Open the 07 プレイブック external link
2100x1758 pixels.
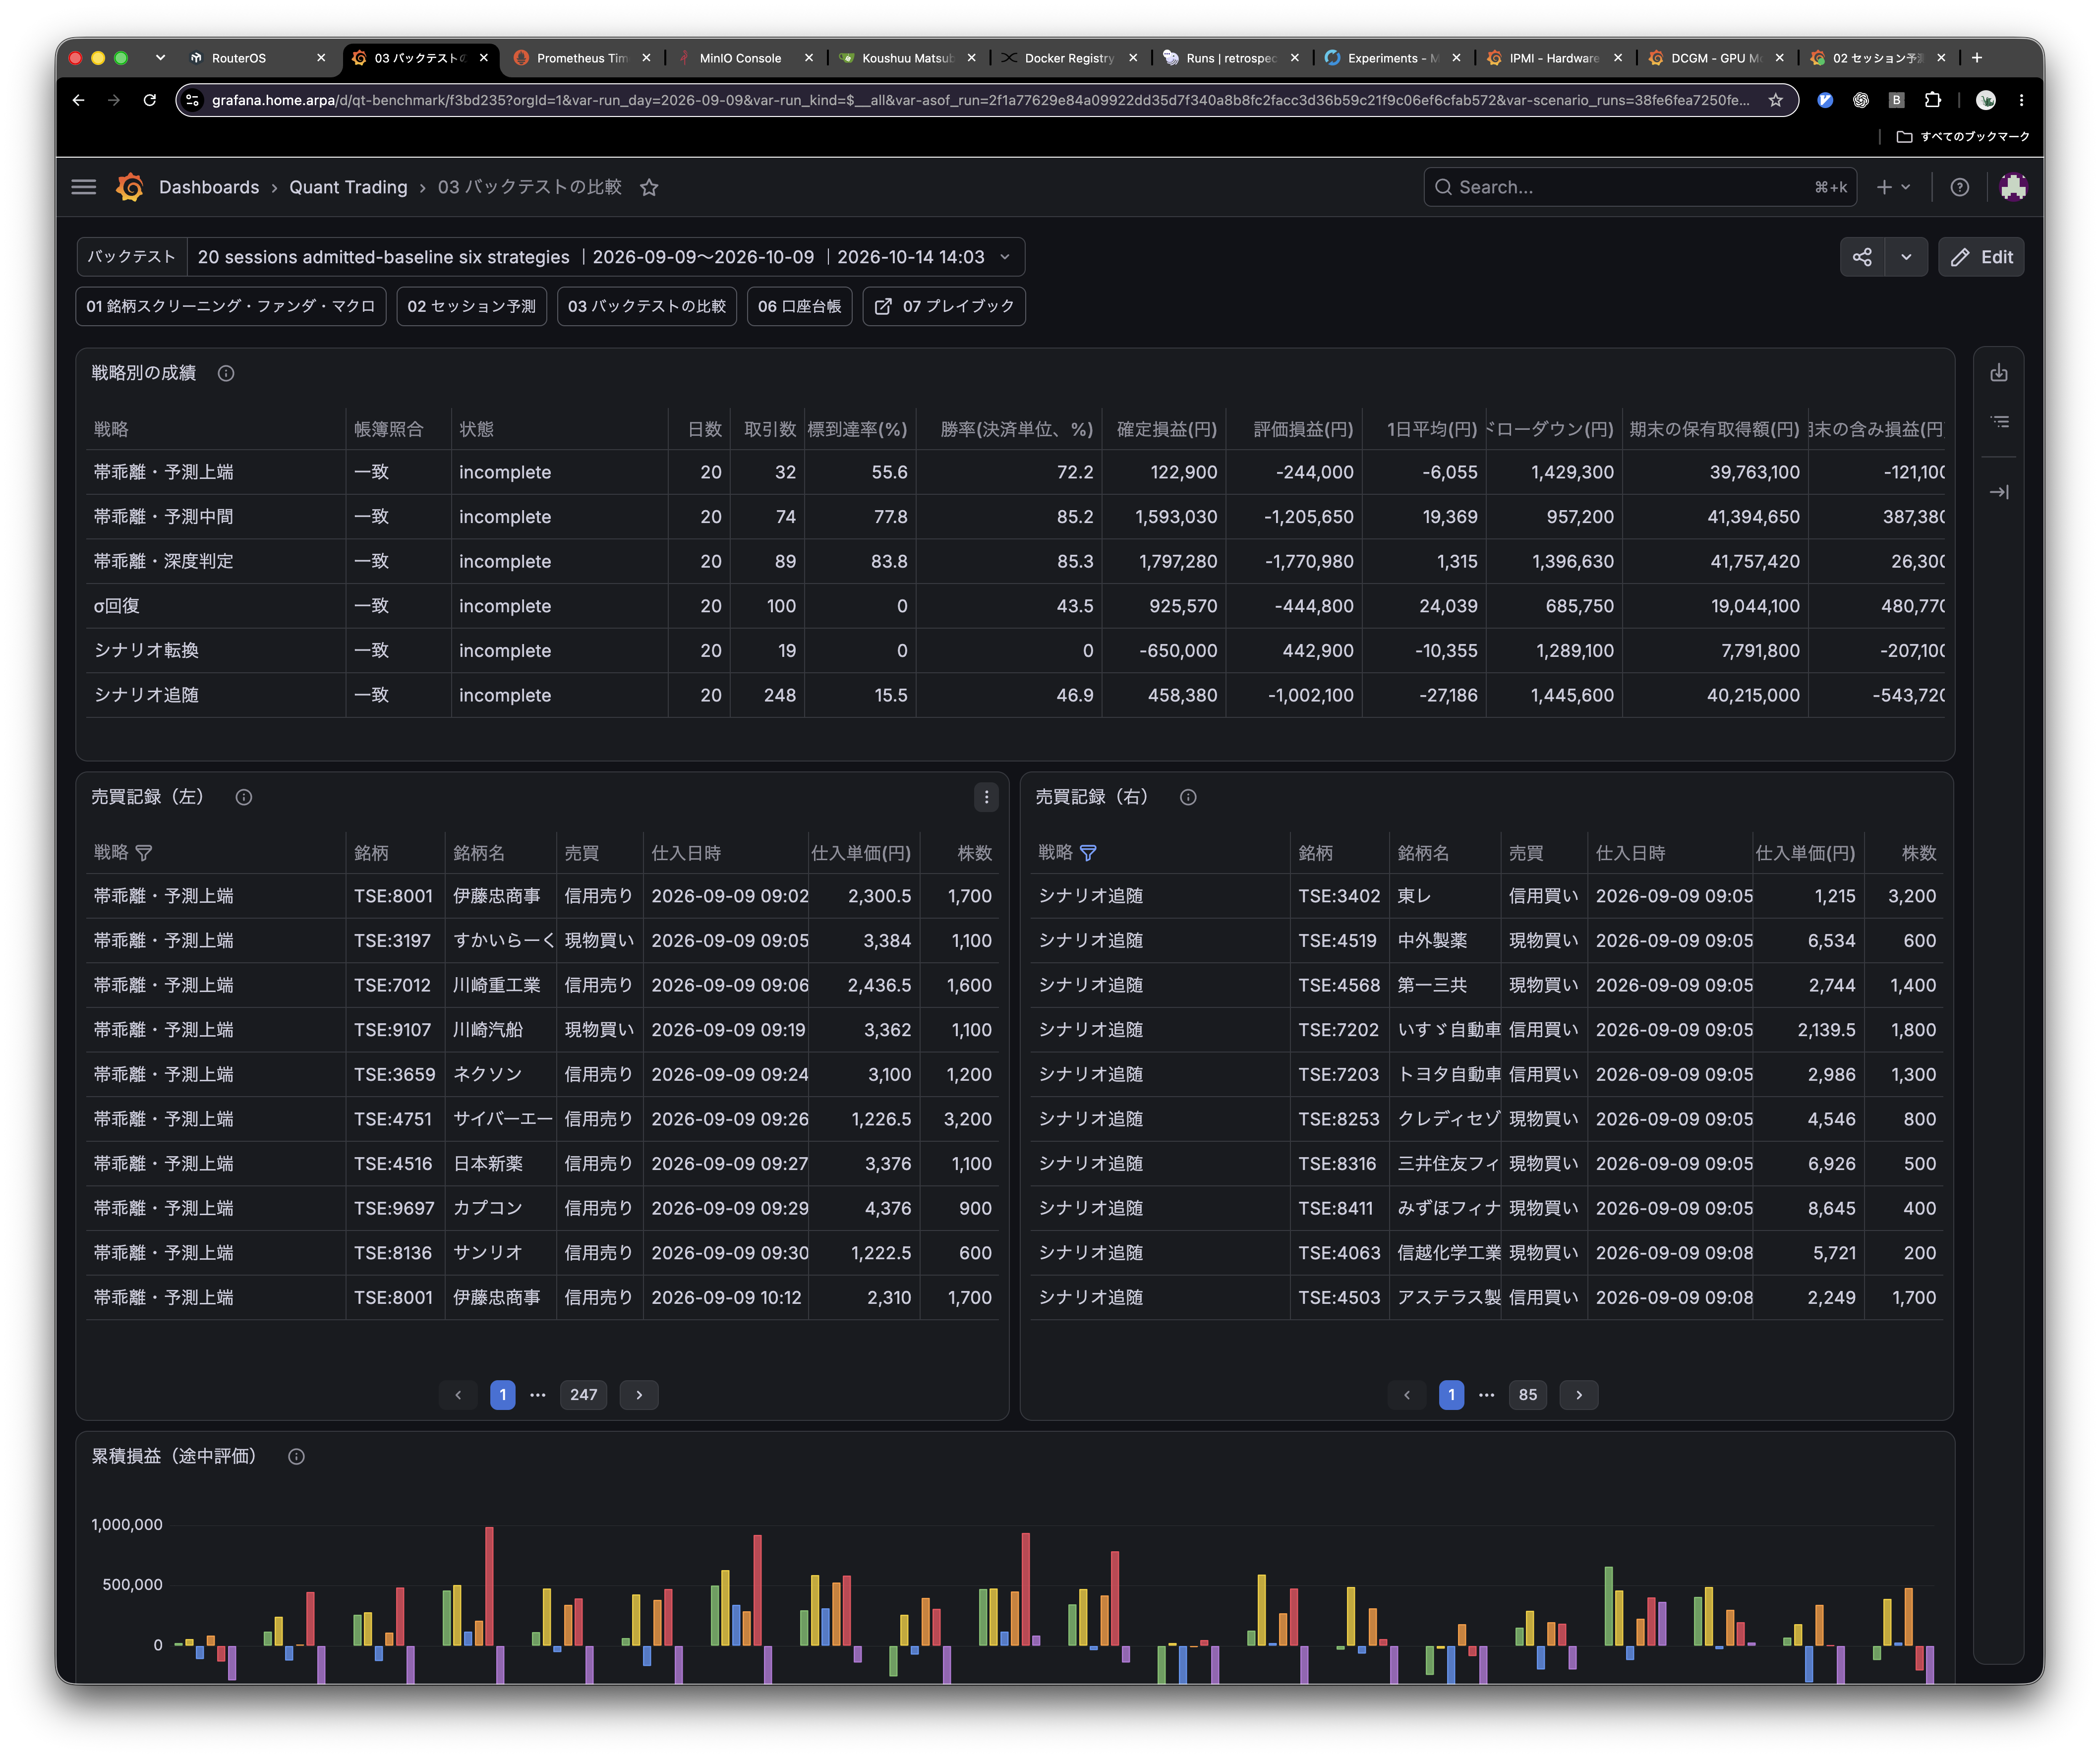click(x=944, y=306)
